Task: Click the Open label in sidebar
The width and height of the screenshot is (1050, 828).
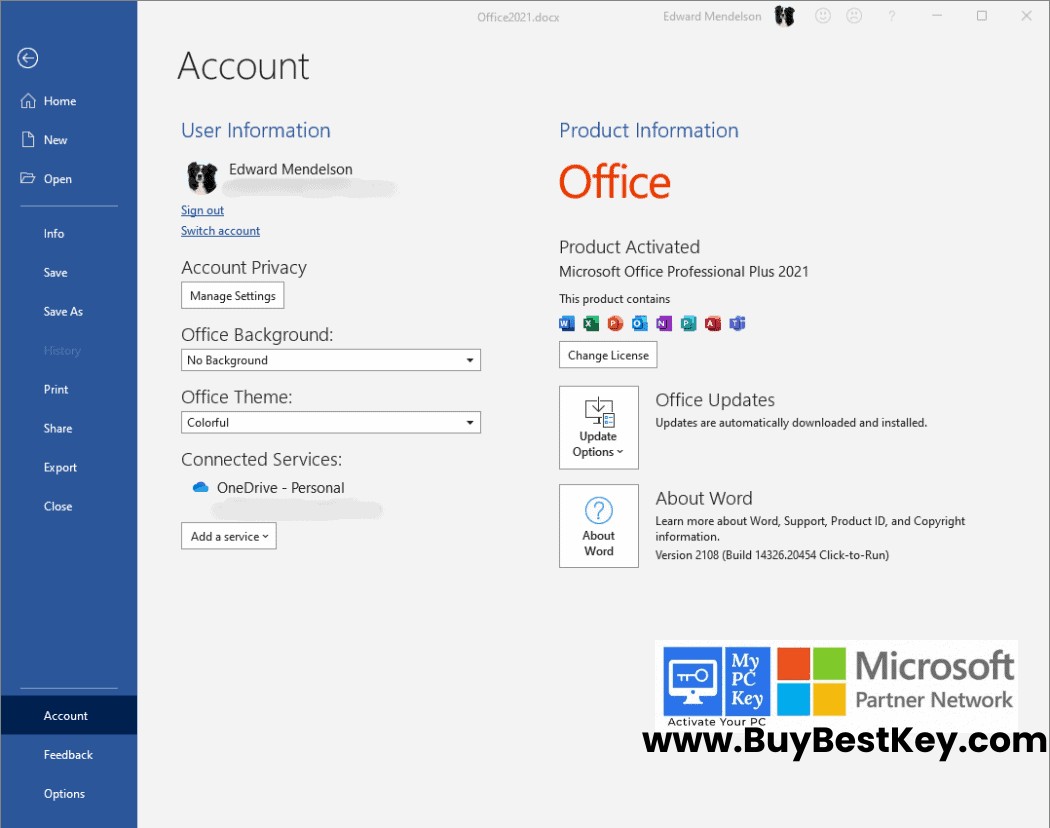Action: point(58,179)
